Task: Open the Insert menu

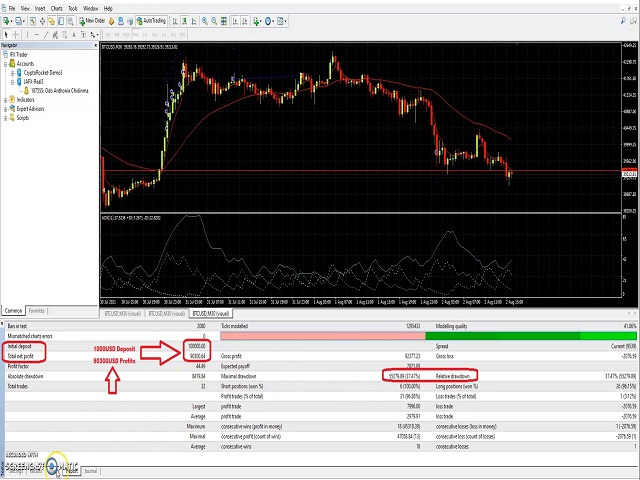Action: (40, 8)
